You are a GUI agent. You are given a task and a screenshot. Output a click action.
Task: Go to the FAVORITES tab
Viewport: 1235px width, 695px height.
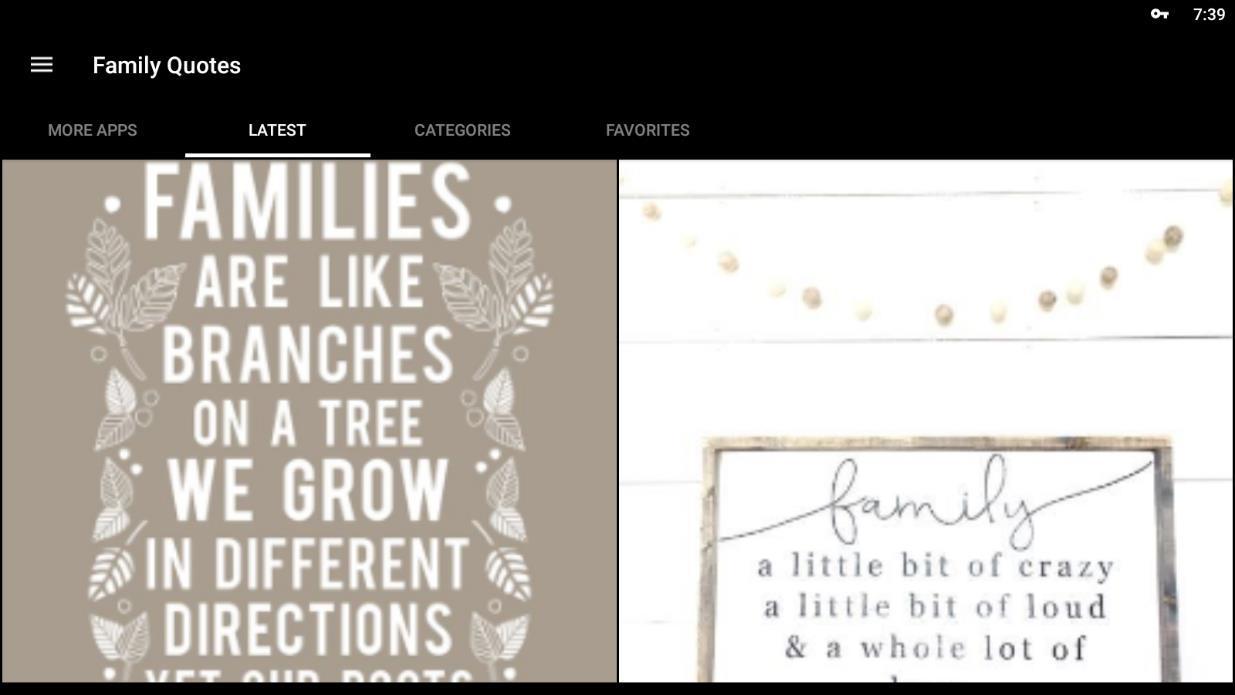(647, 130)
